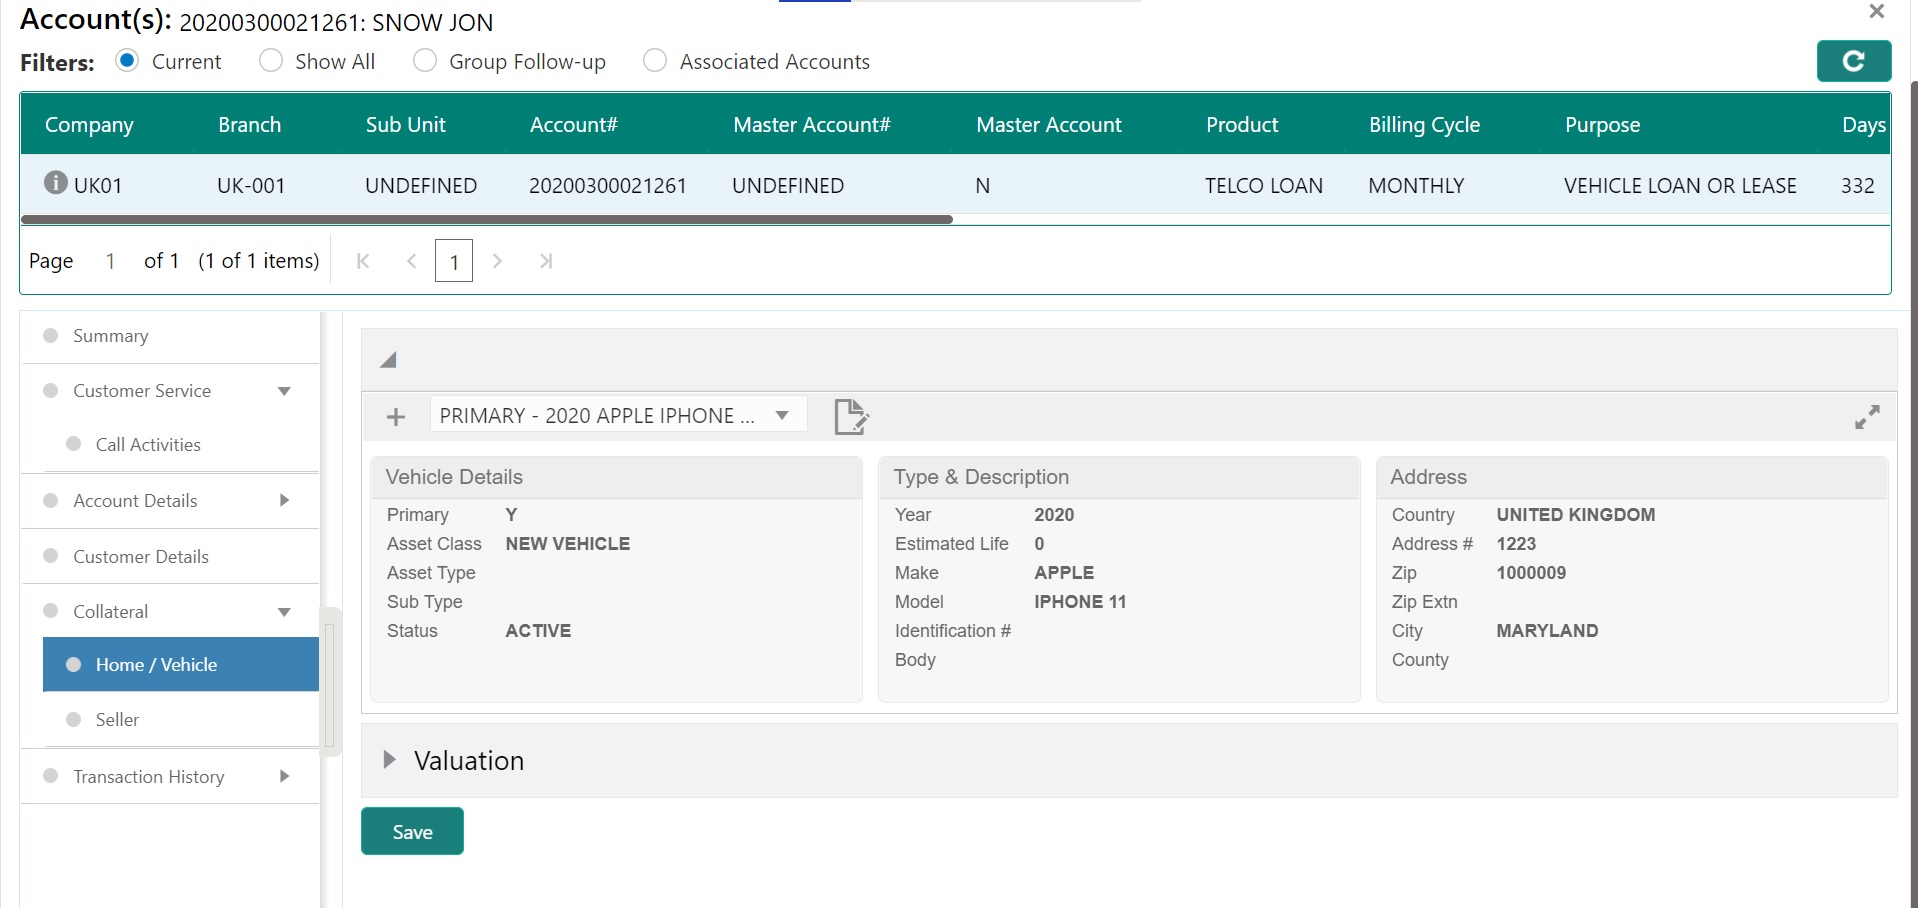Click the UNITED KINGDOM country value

point(1575,515)
